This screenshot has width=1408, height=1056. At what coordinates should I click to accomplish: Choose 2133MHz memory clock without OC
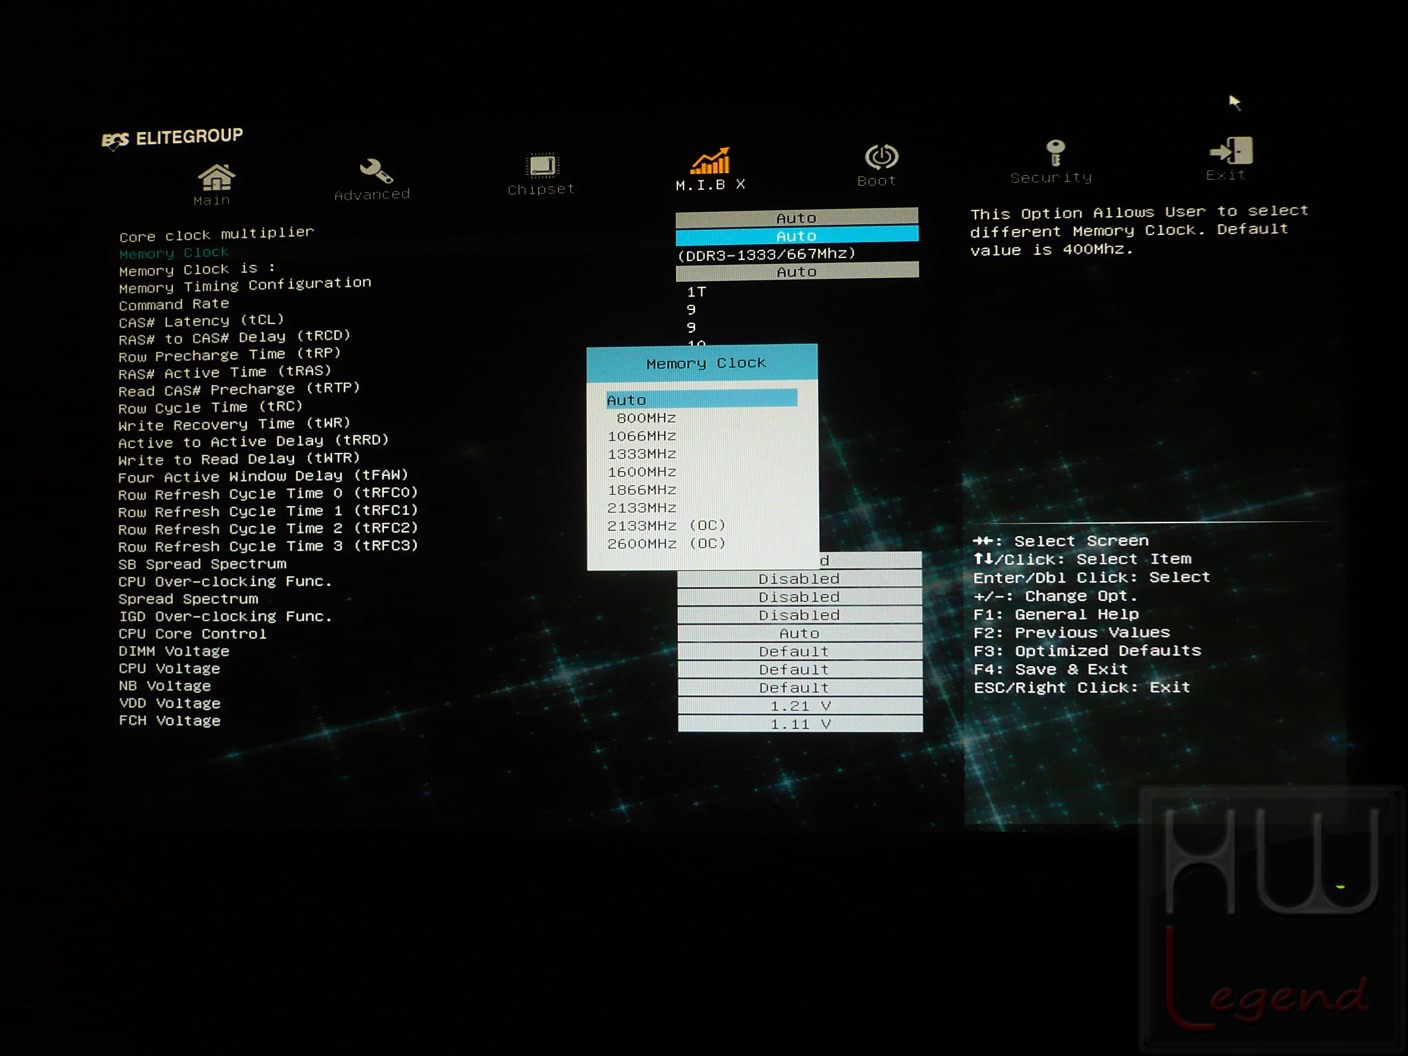tap(642, 508)
